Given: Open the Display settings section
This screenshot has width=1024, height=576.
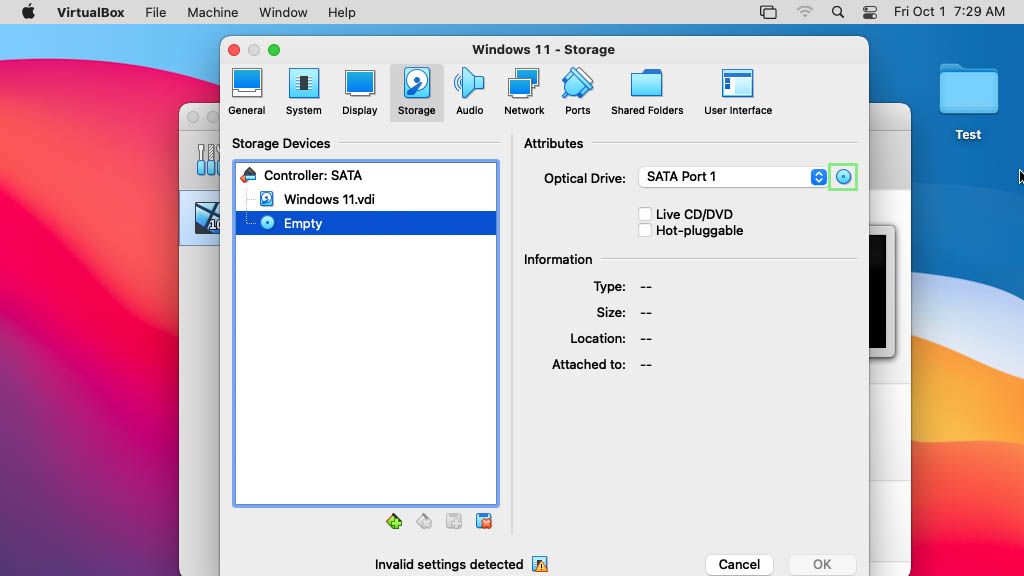Looking at the screenshot, I should point(360,92).
